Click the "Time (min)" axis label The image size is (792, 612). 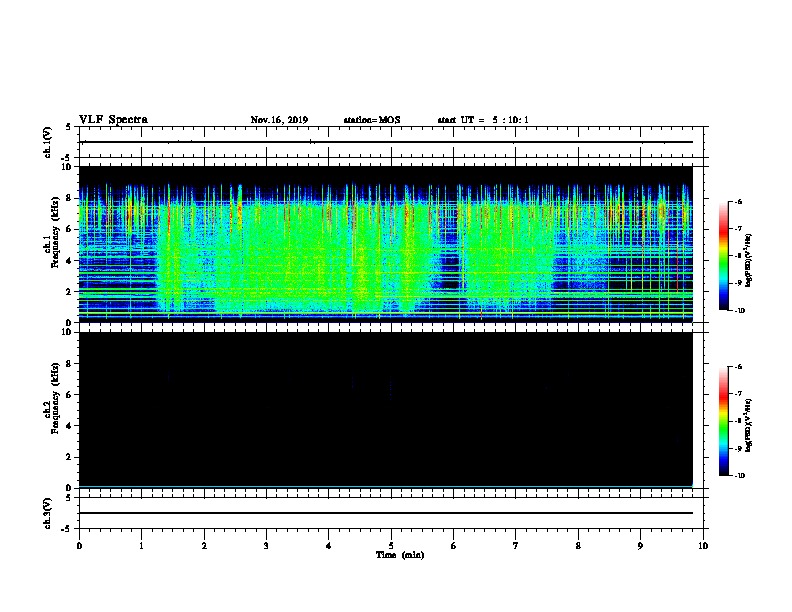pyautogui.click(x=400, y=555)
